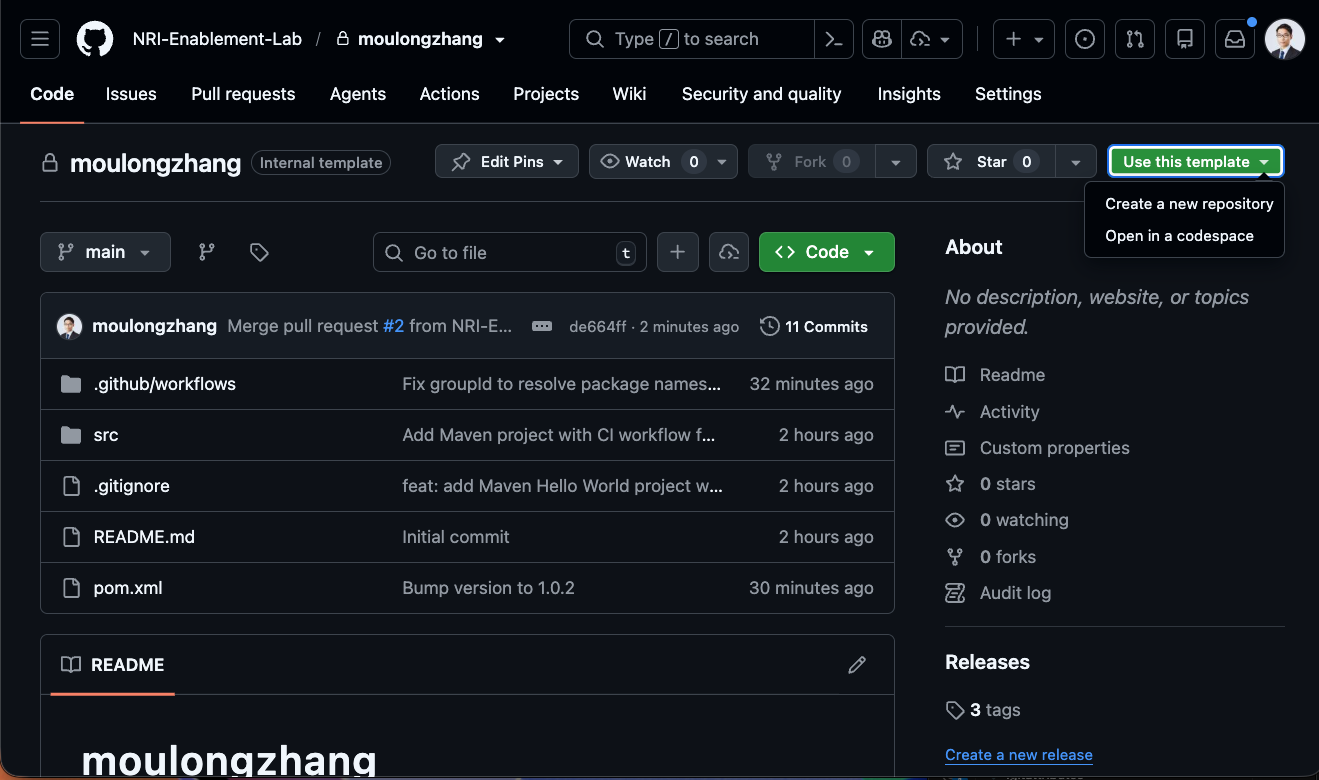1319x780 pixels.
Task: Open the command palette icon
Action: coord(833,39)
